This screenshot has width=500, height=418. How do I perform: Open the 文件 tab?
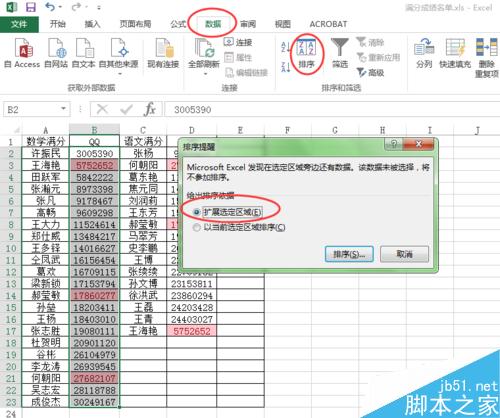pyautogui.click(x=19, y=24)
